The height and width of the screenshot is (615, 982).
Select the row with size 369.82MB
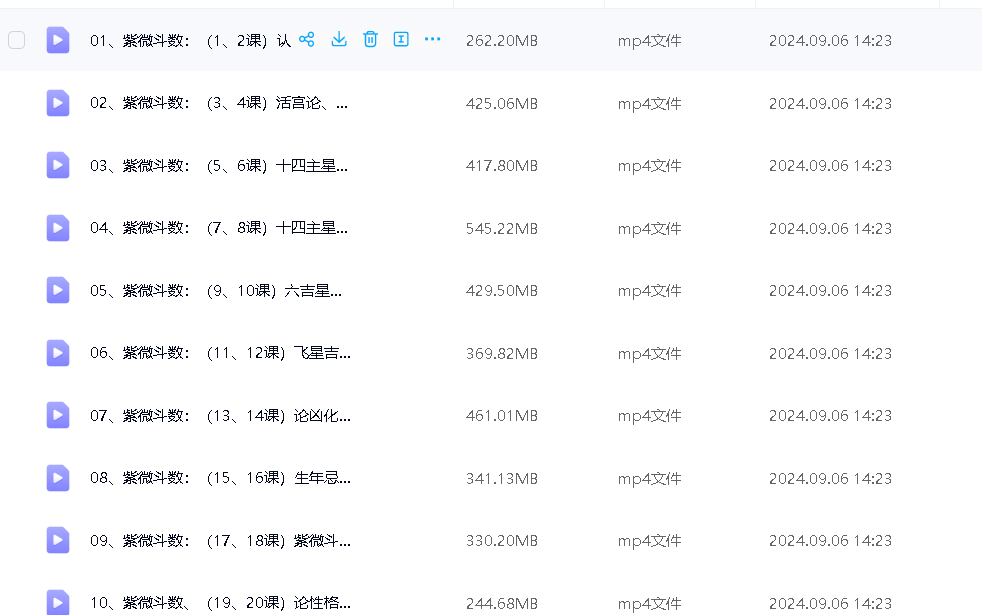pyautogui.click(x=501, y=354)
